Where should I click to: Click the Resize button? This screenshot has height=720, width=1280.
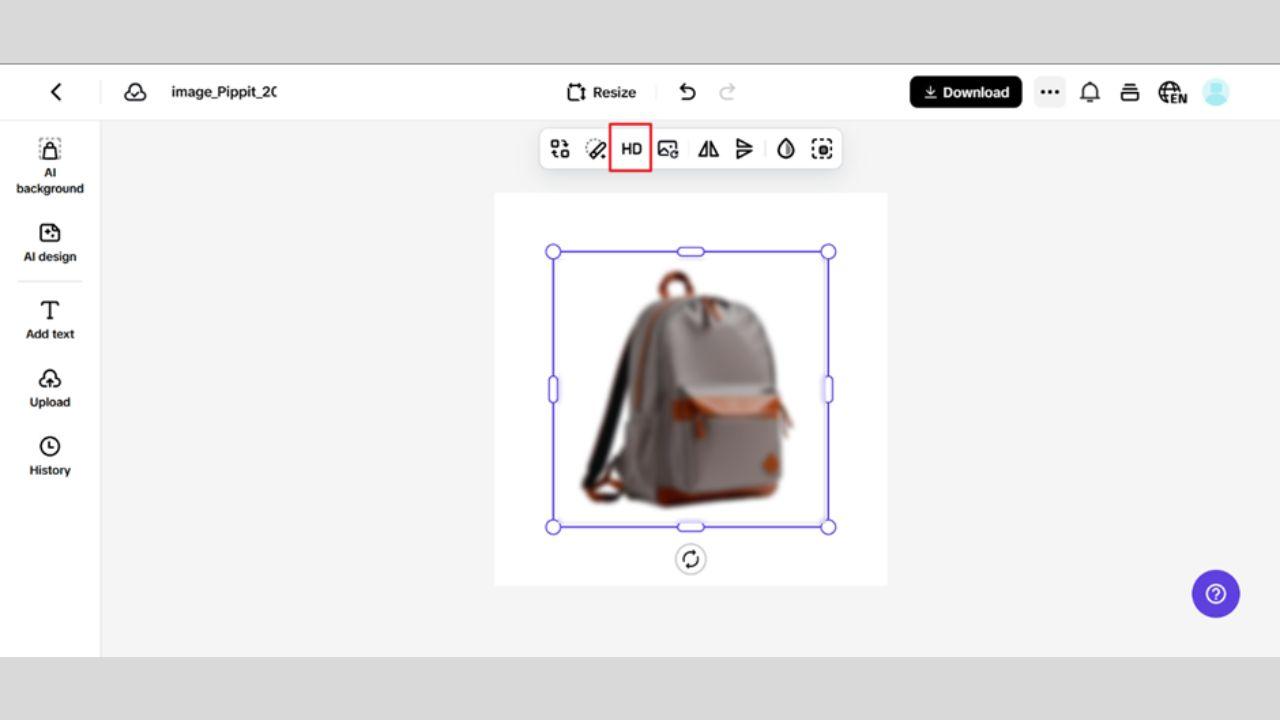click(x=601, y=92)
